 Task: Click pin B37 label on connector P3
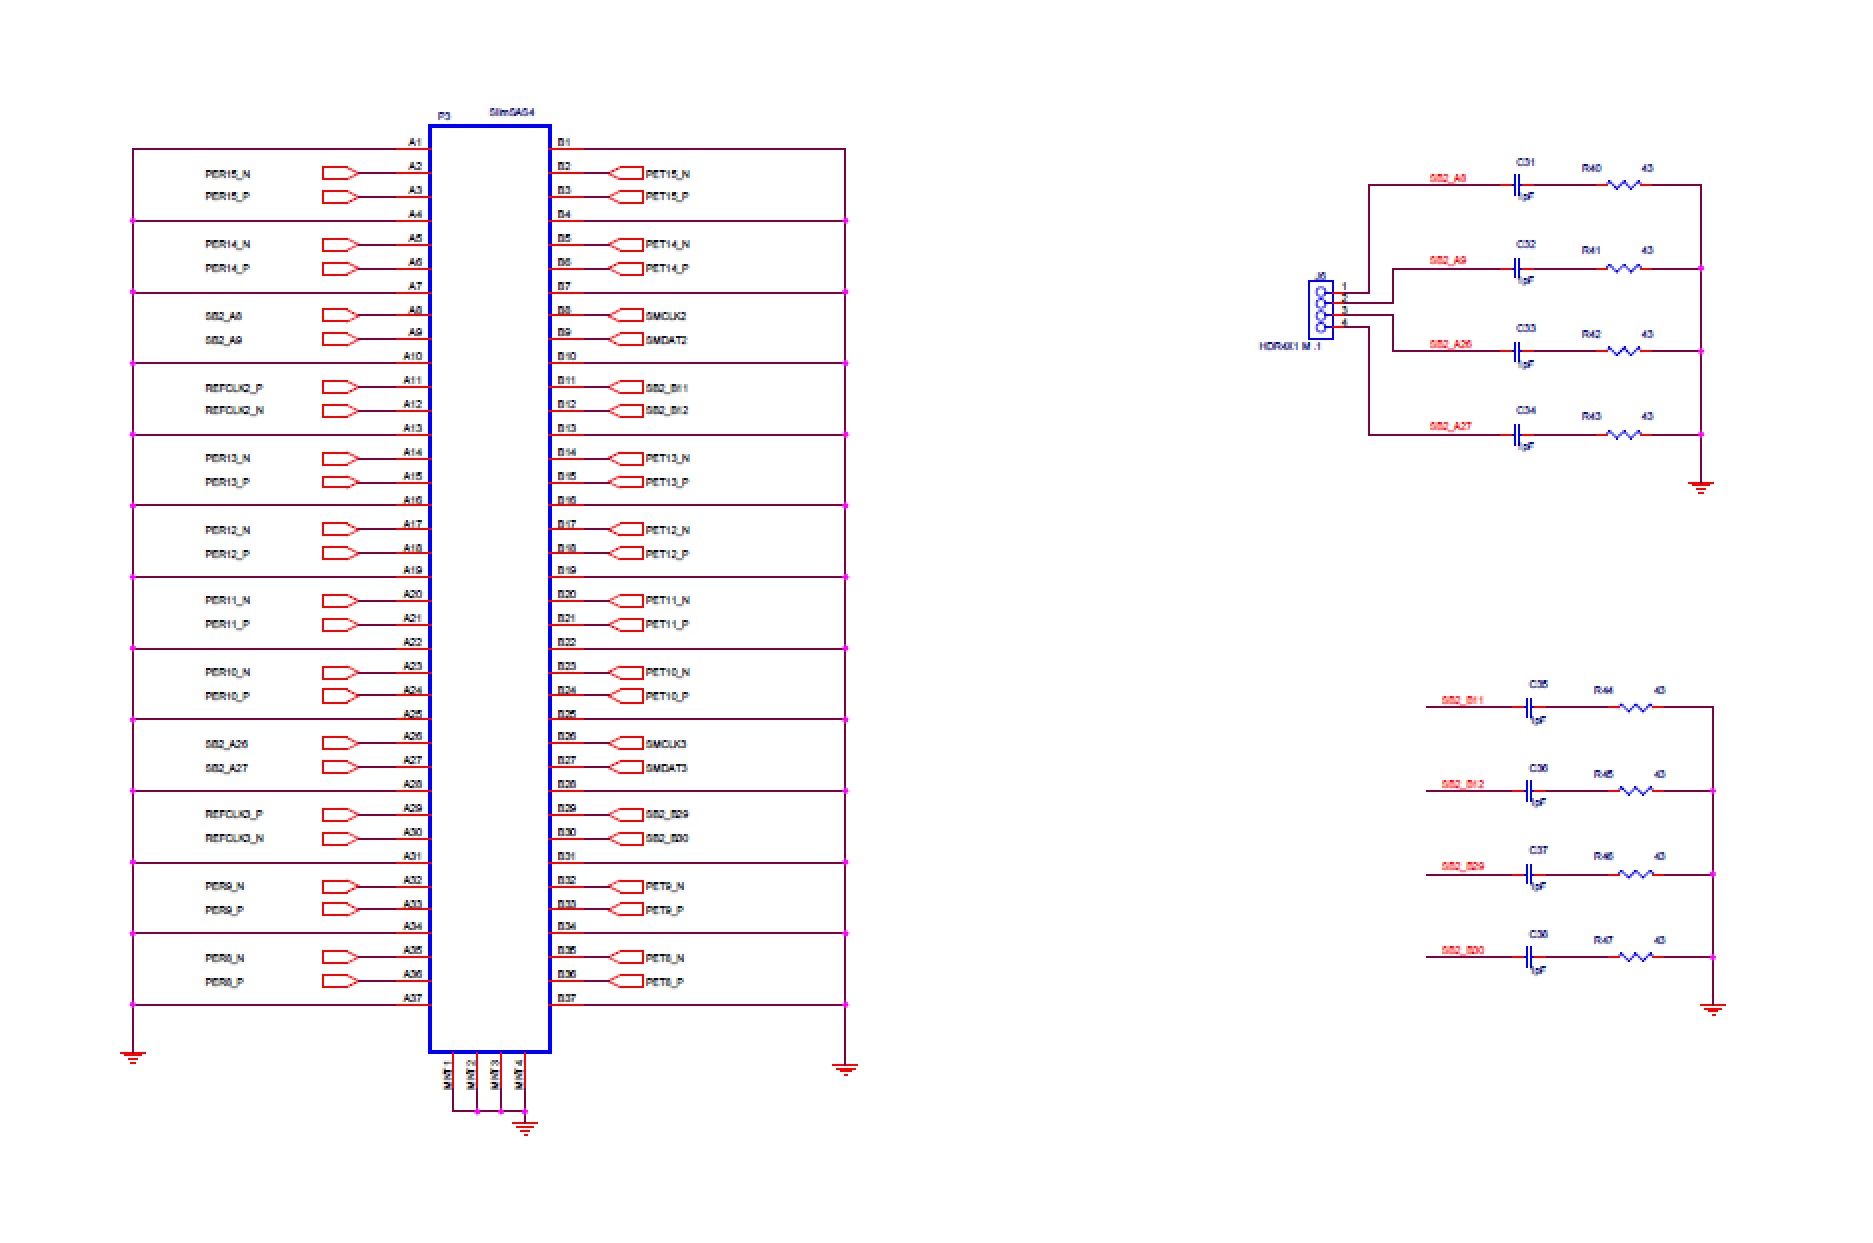pos(566,999)
